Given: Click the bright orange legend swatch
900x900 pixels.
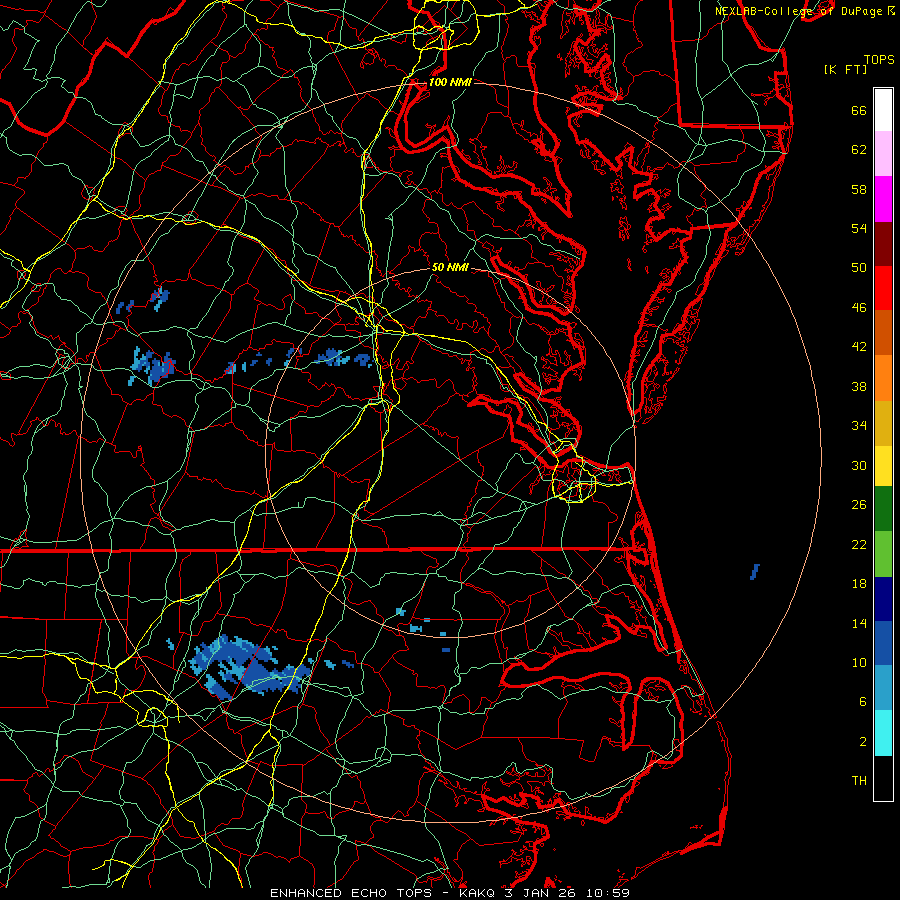Looking at the screenshot, I should point(883,378).
